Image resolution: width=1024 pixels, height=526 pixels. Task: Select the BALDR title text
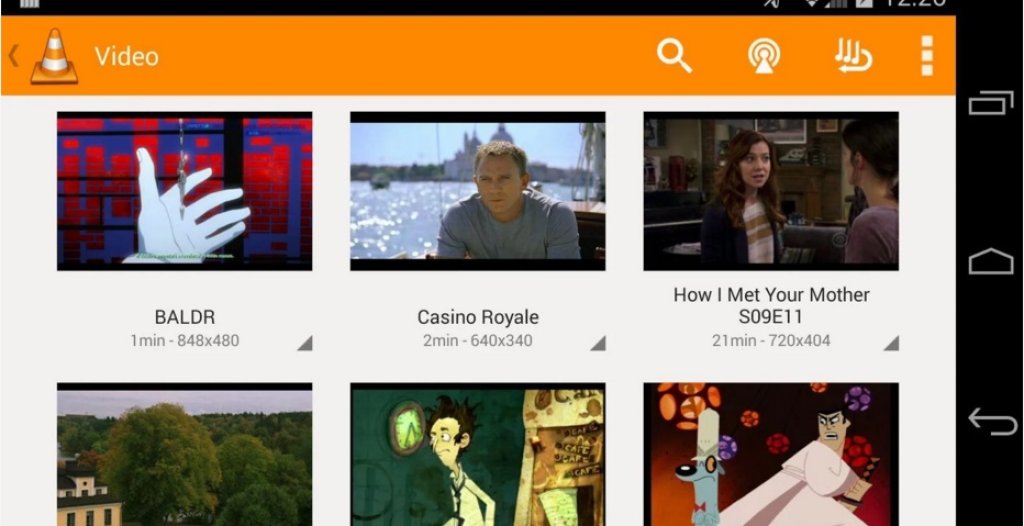click(185, 318)
